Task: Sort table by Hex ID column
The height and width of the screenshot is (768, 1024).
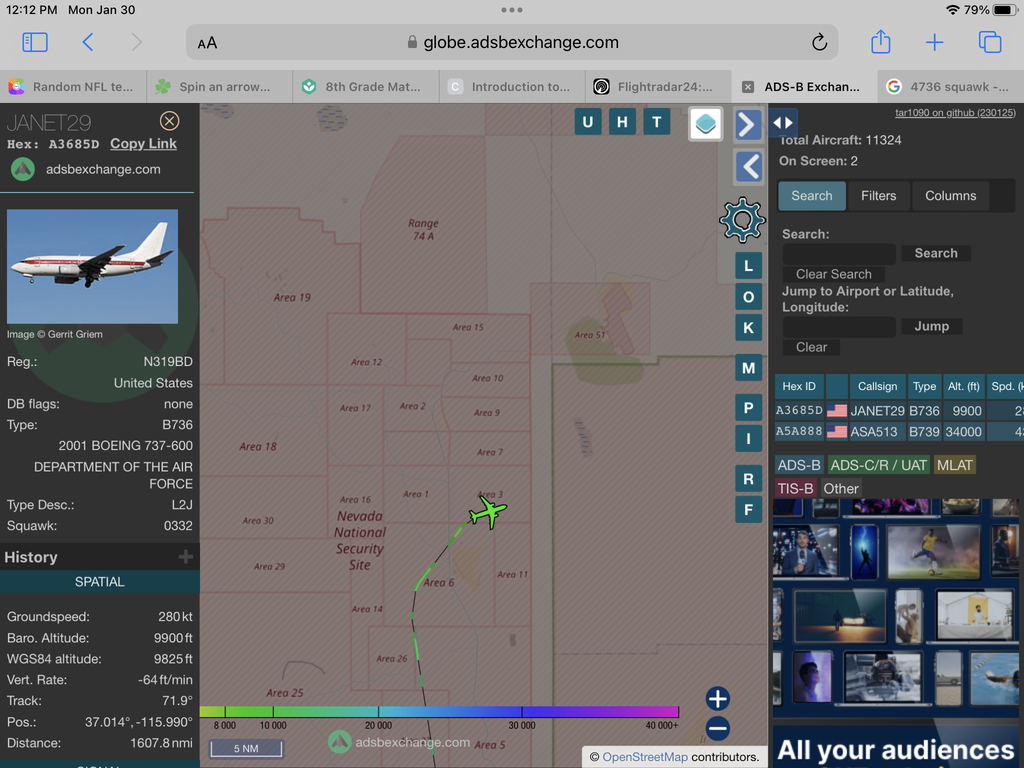Action: coord(799,387)
